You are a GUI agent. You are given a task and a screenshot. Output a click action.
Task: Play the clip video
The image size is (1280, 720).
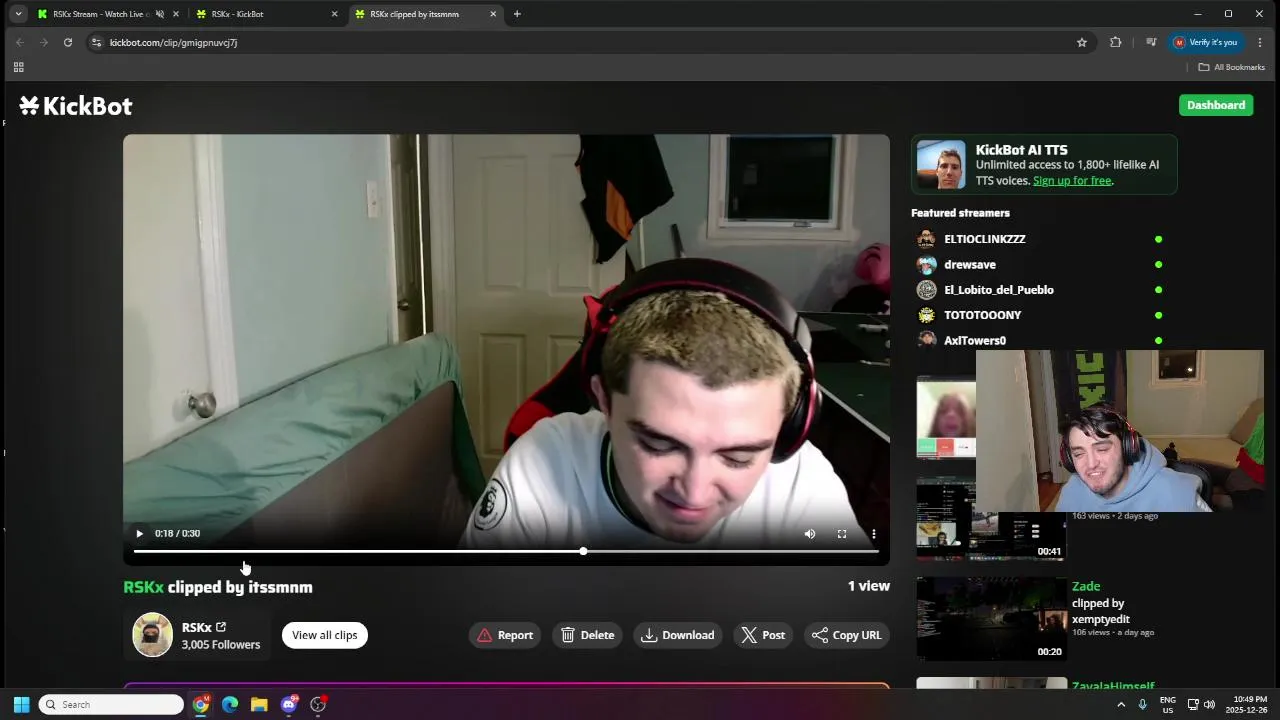point(139,534)
